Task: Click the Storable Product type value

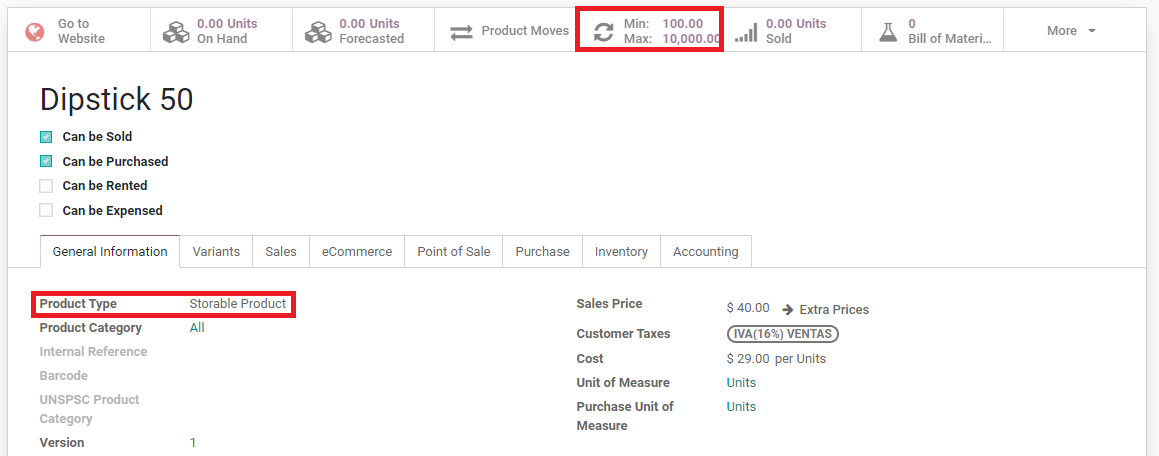Action: 238,304
